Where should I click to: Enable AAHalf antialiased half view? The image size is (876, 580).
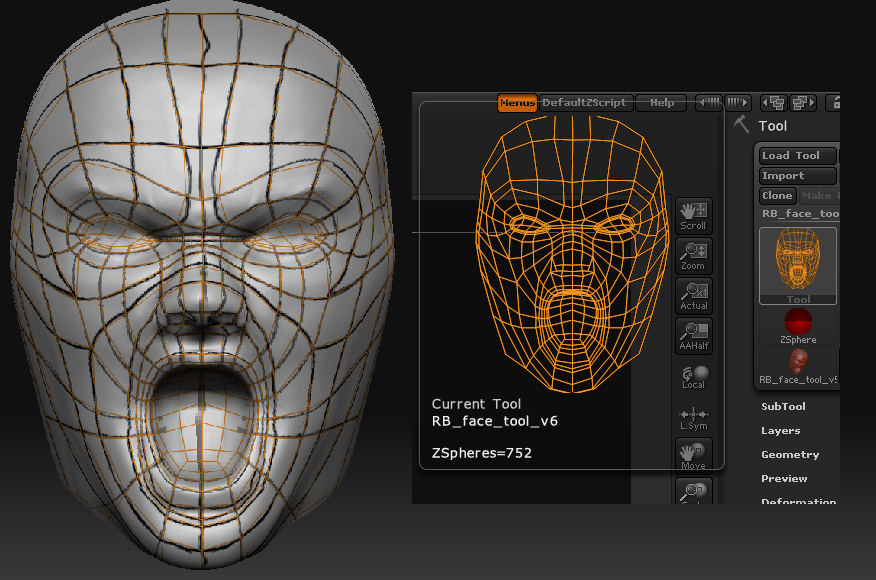(693, 336)
